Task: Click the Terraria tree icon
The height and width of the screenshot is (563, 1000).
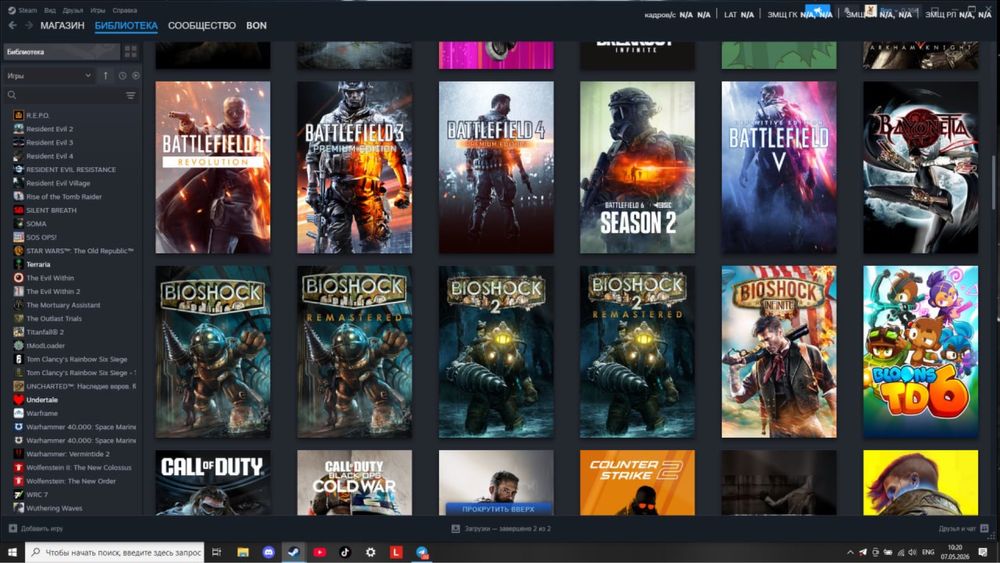Action: [x=18, y=264]
